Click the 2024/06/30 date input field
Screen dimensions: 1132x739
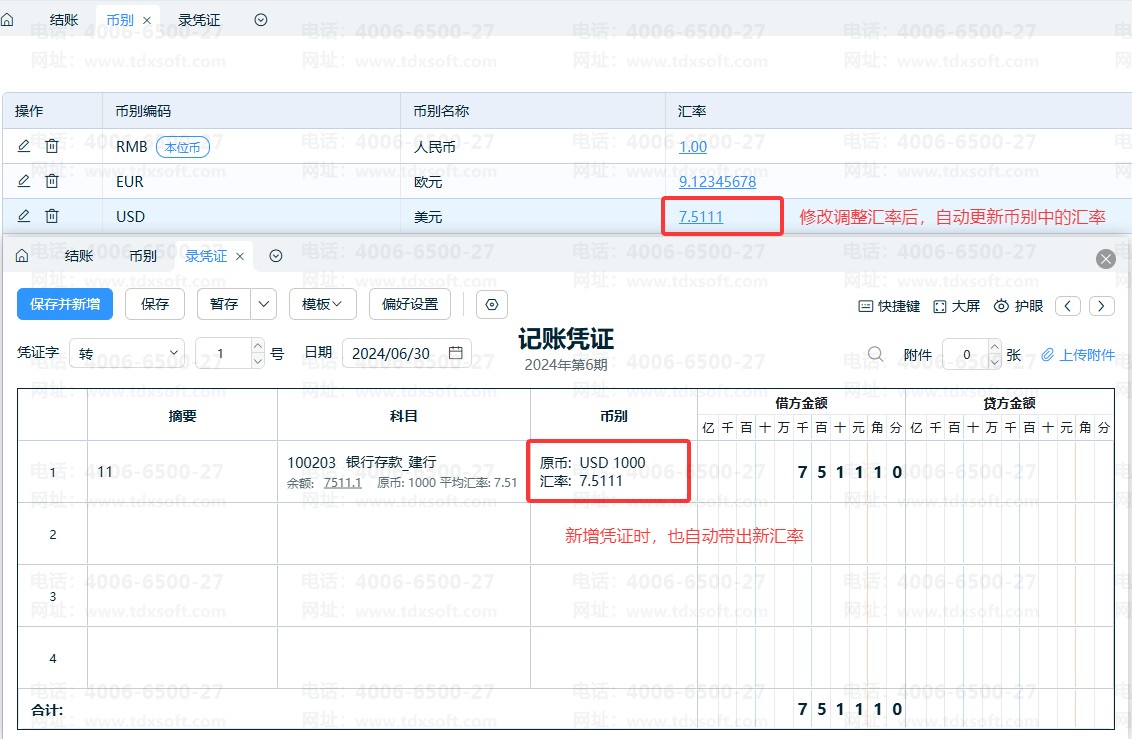392,353
